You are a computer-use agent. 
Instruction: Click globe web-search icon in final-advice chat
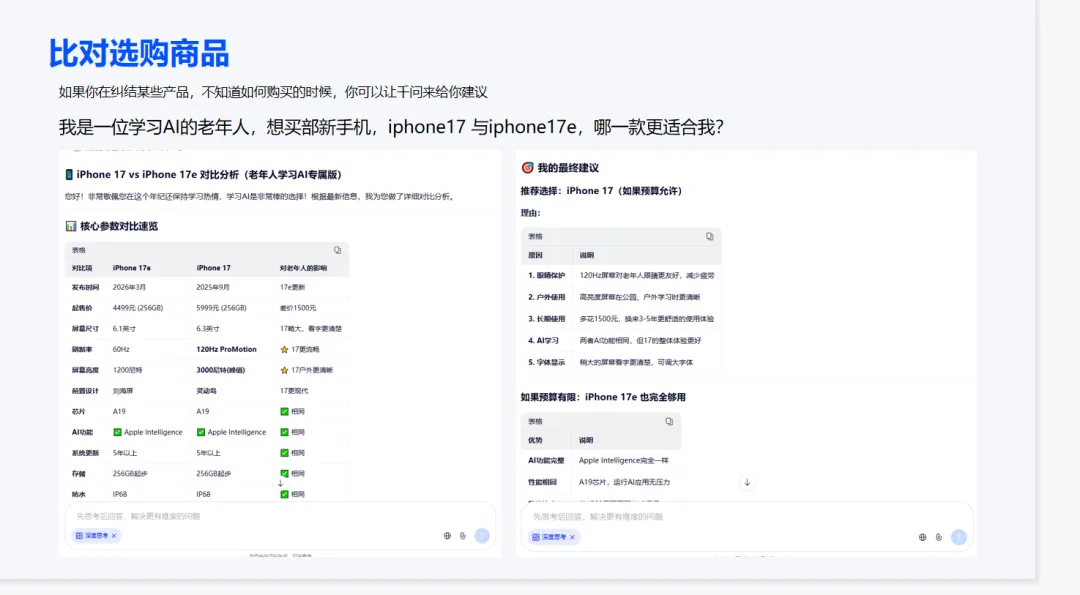[922, 537]
